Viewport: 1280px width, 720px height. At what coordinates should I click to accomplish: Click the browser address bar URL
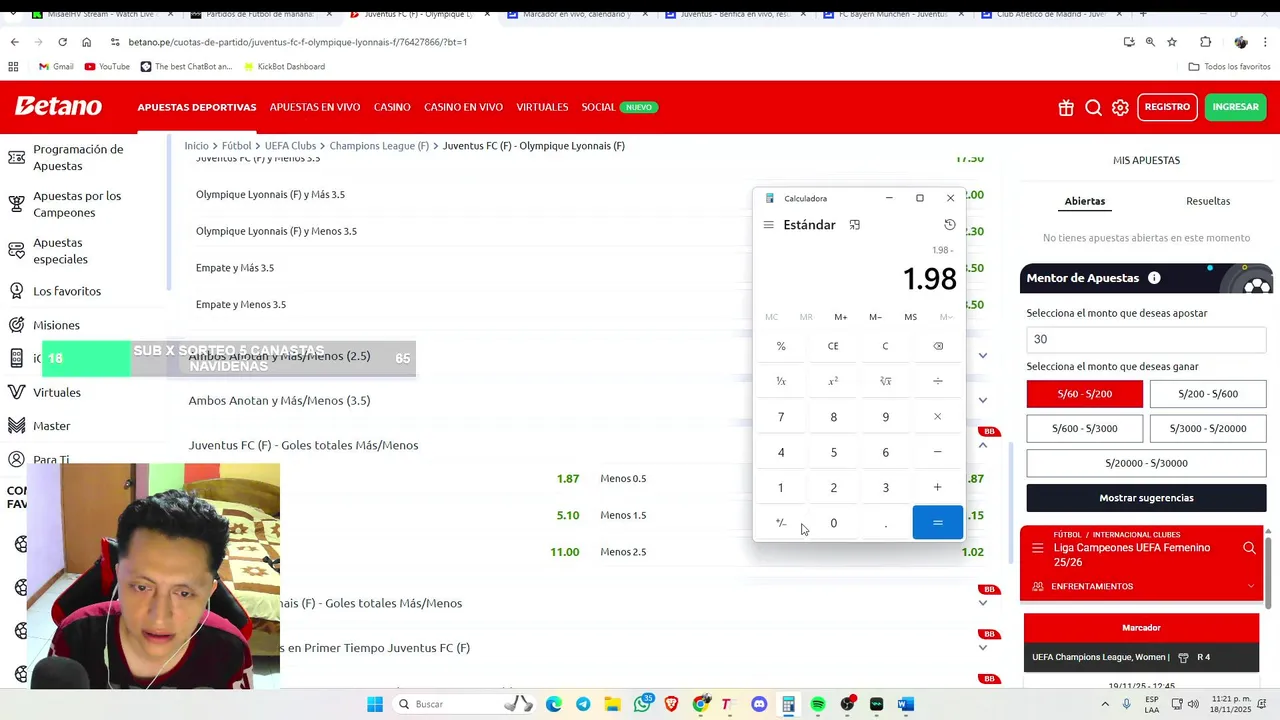click(x=298, y=42)
